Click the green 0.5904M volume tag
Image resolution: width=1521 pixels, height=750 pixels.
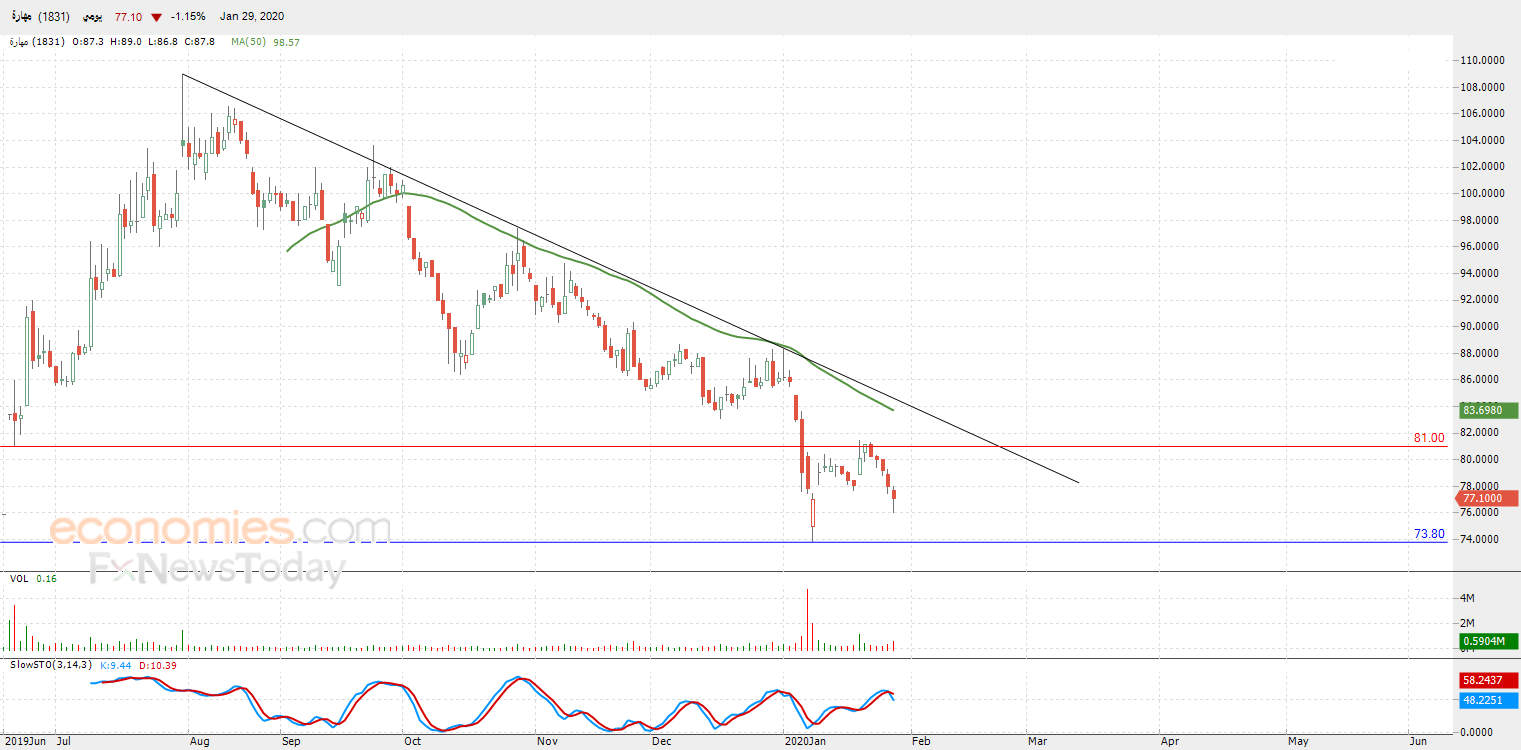(1489, 642)
